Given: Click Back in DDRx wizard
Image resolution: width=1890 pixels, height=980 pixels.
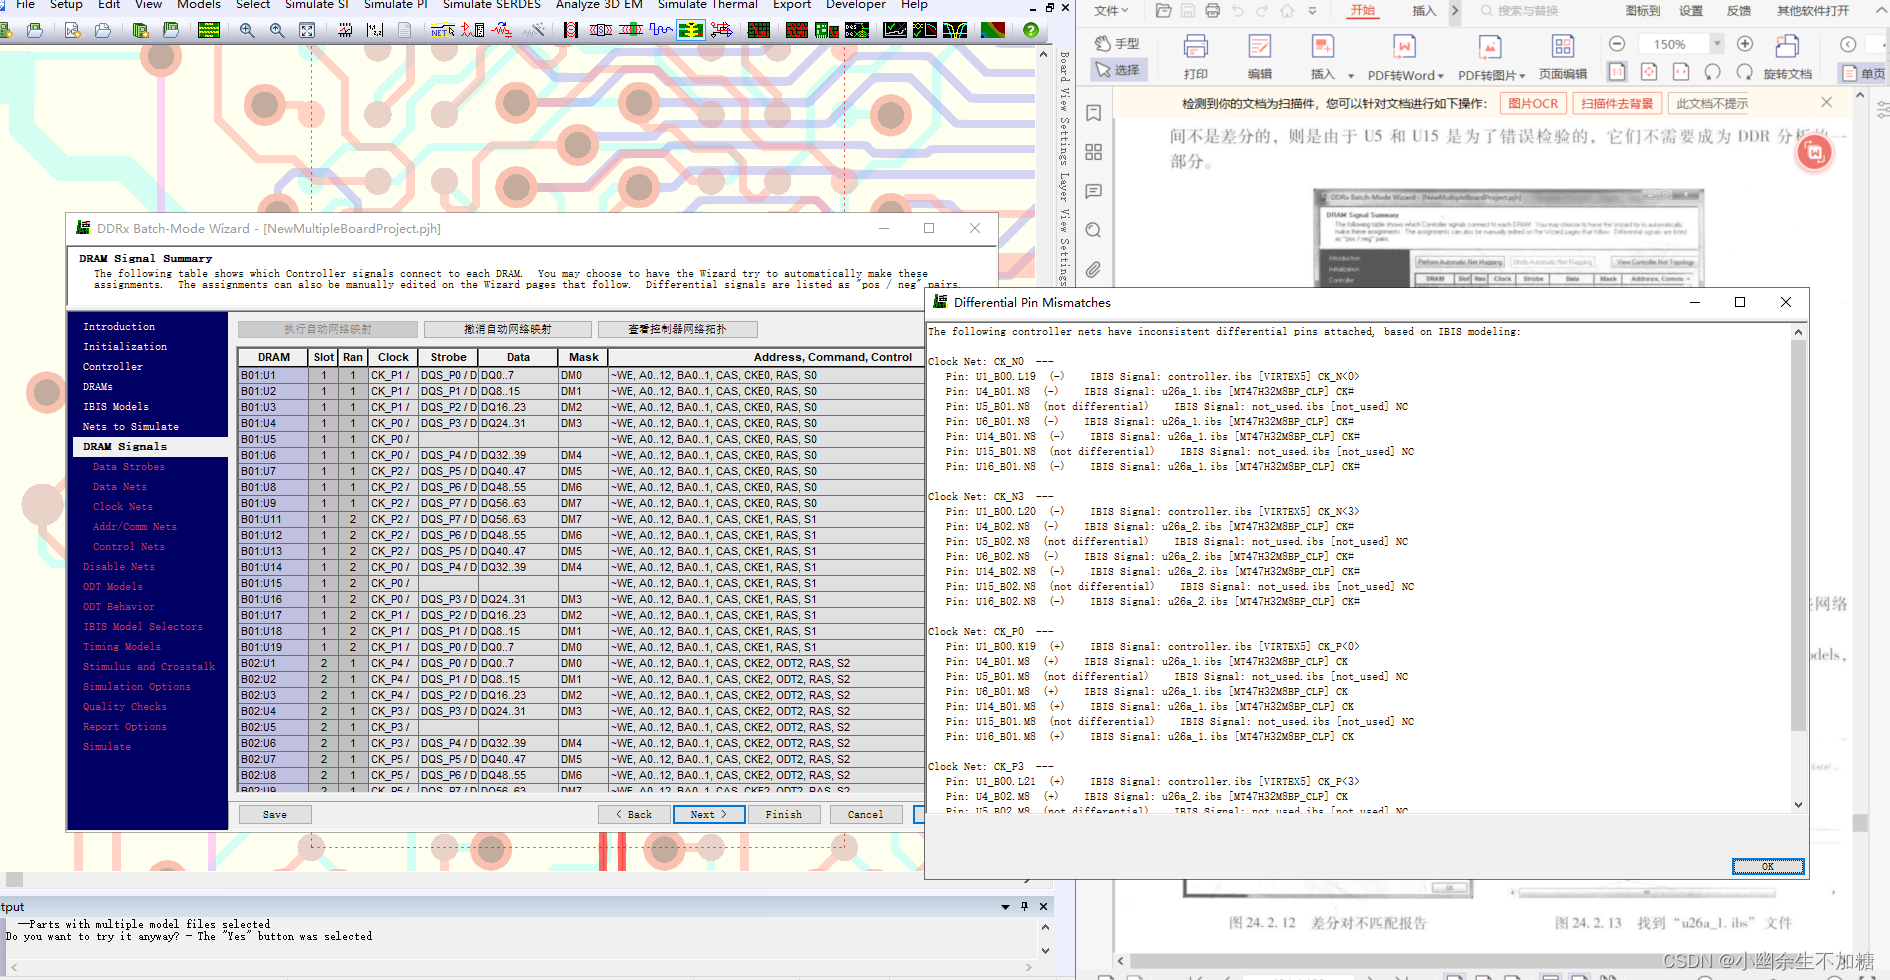Looking at the screenshot, I should (634, 814).
